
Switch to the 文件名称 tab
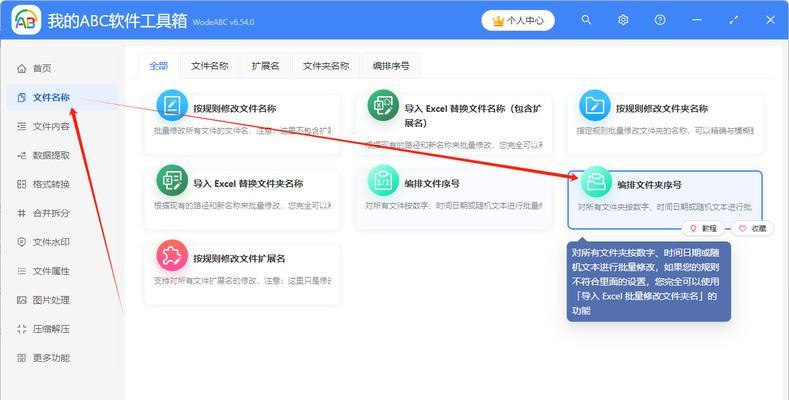click(x=210, y=66)
